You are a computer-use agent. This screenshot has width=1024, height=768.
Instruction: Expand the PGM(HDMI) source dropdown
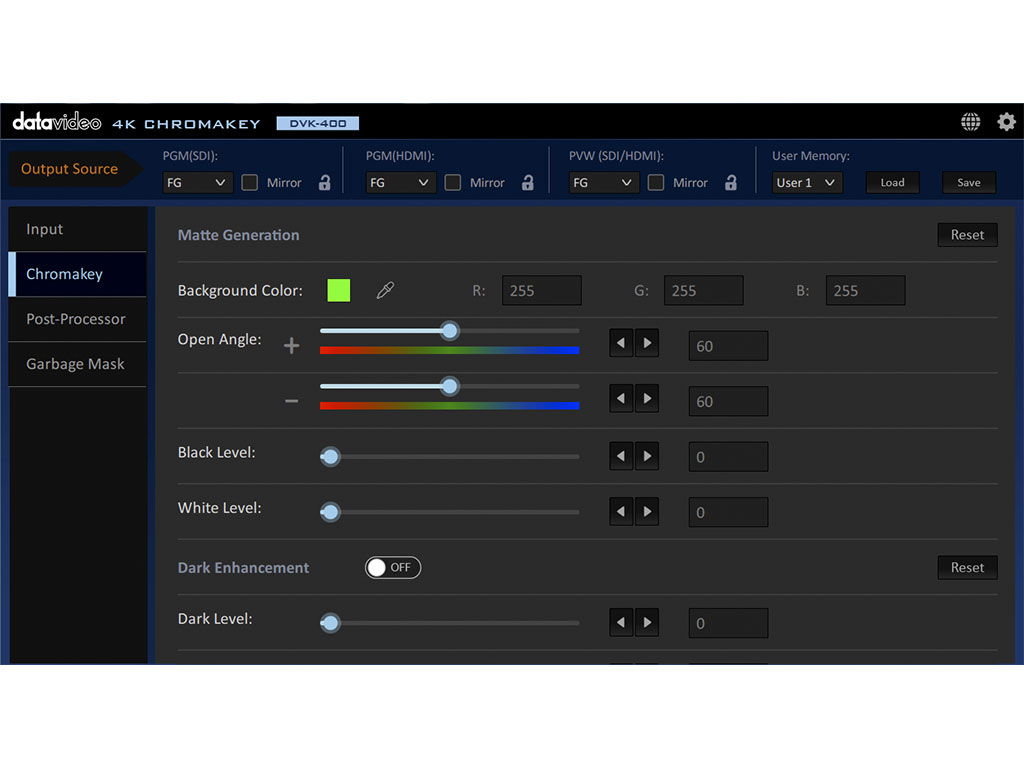400,183
